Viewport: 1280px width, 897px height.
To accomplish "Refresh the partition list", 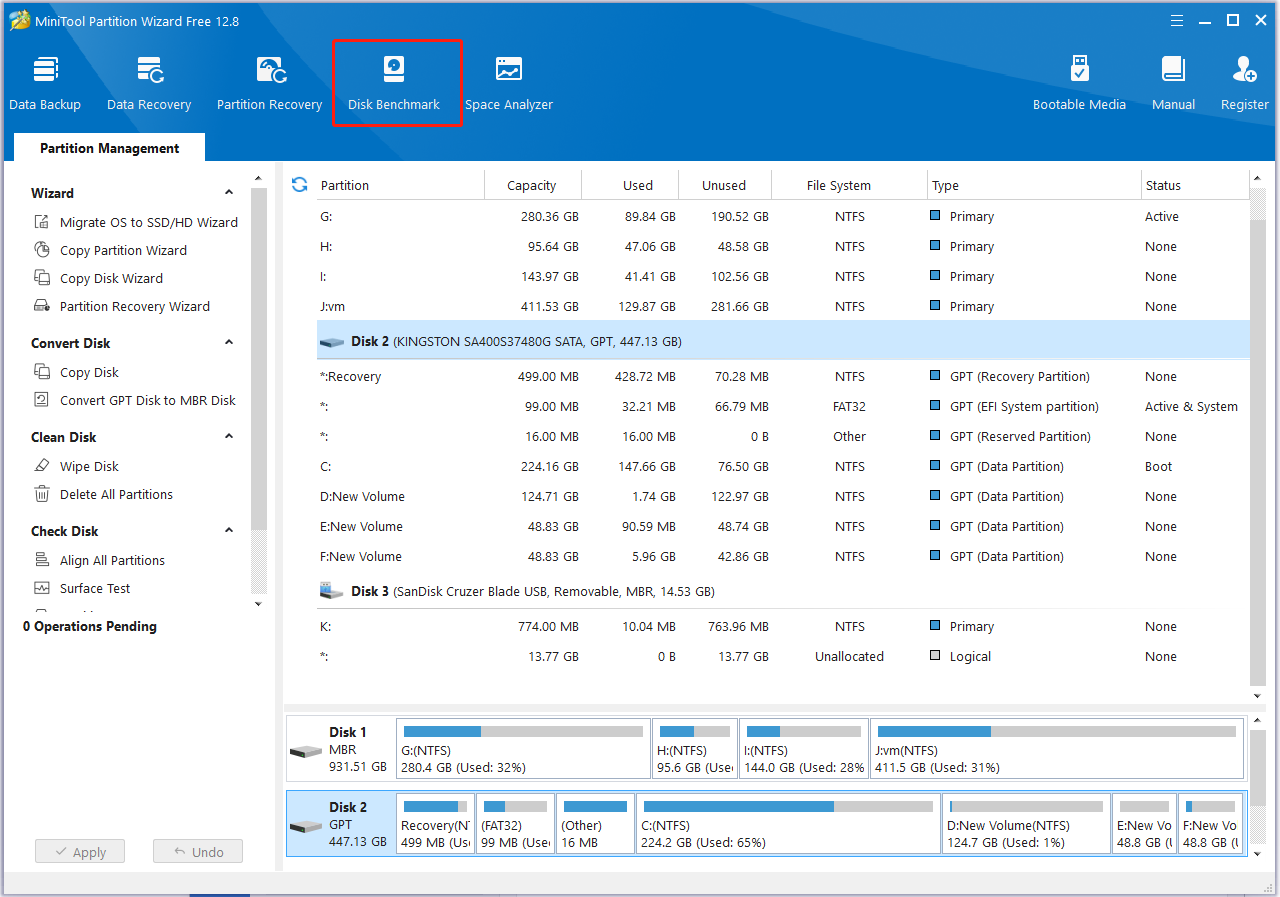I will [x=299, y=185].
